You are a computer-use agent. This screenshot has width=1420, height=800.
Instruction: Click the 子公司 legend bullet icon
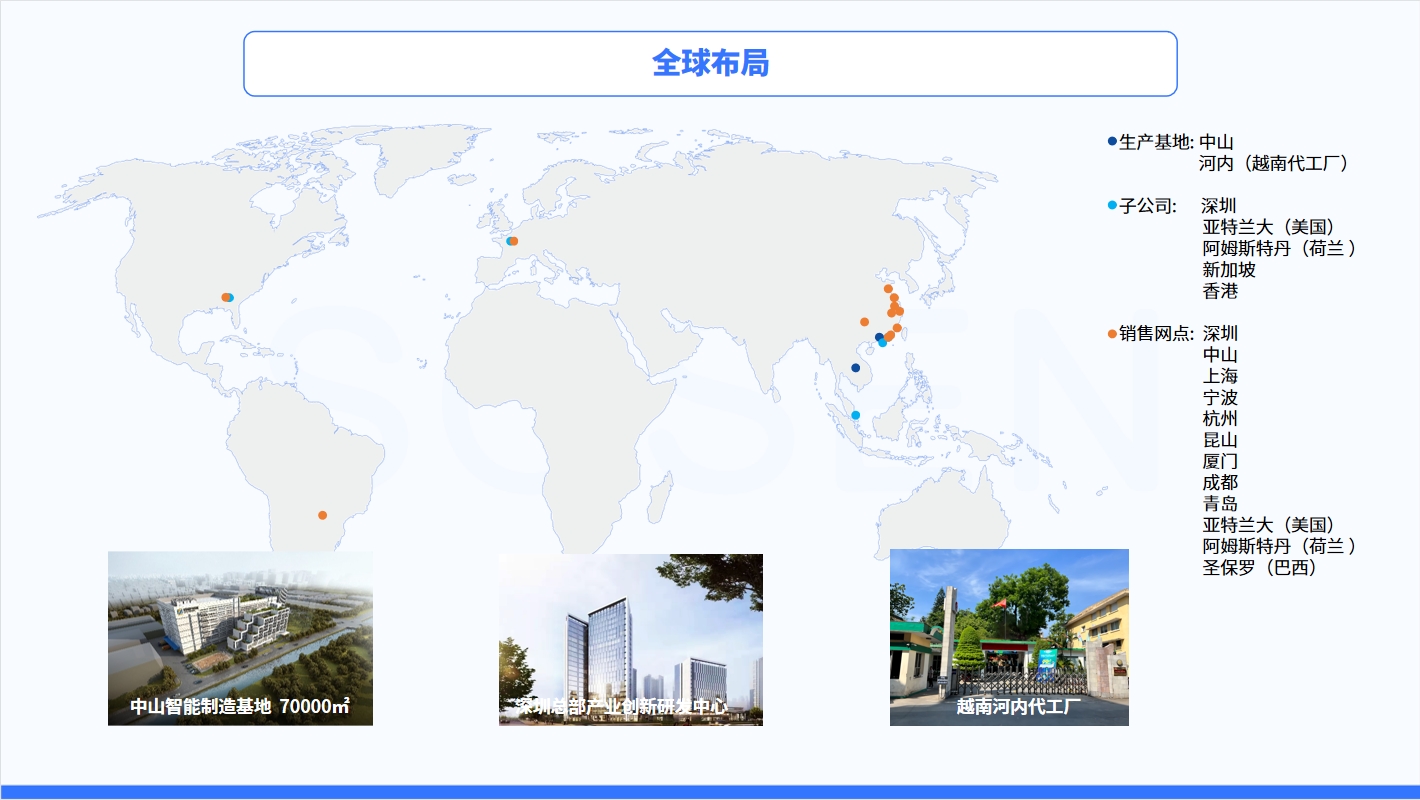point(1110,205)
